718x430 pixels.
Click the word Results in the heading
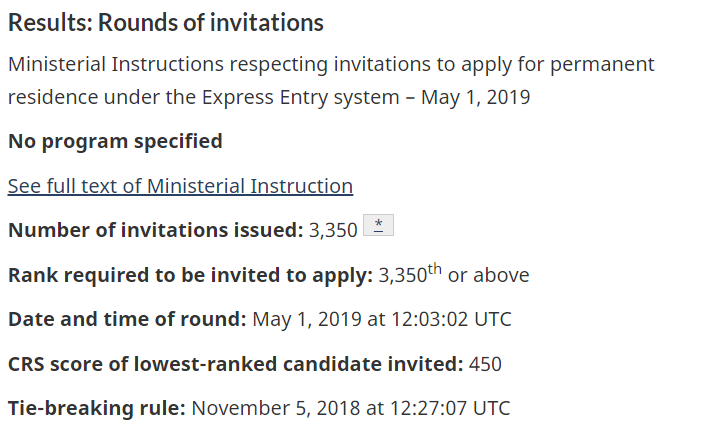point(43,22)
